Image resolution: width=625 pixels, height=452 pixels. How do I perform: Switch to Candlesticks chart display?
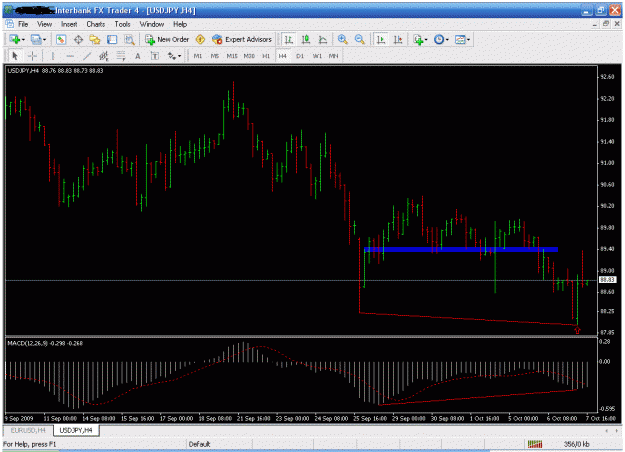pyautogui.click(x=306, y=39)
